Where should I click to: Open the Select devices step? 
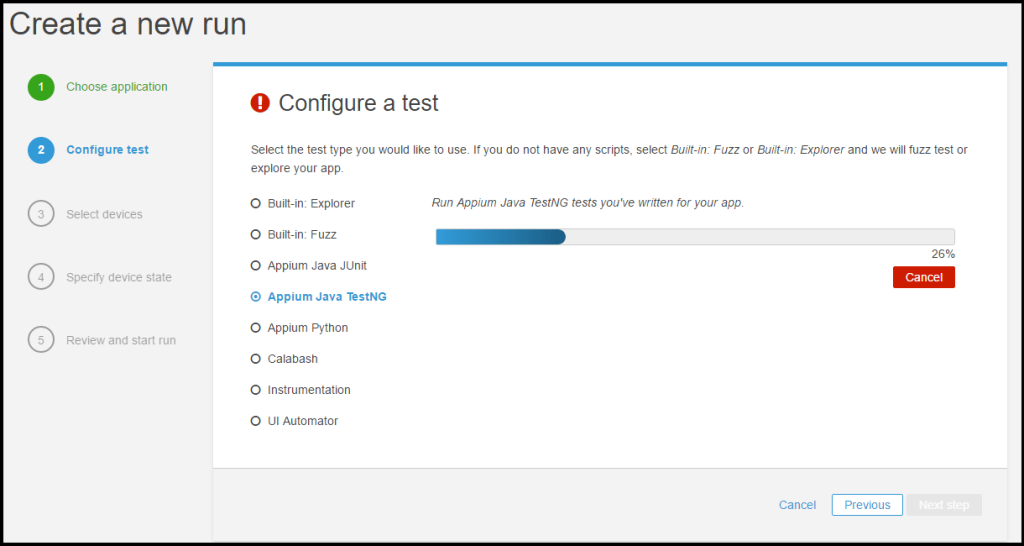click(104, 214)
